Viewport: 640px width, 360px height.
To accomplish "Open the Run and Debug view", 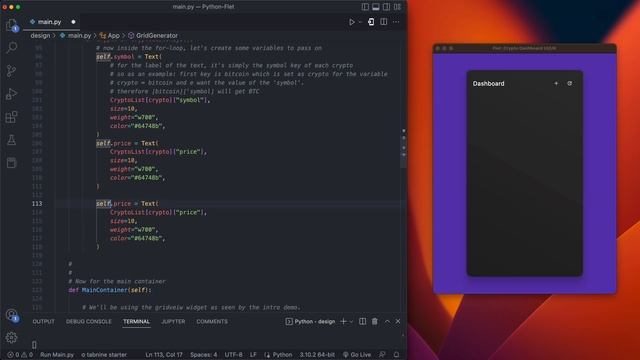I will click(x=11, y=94).
